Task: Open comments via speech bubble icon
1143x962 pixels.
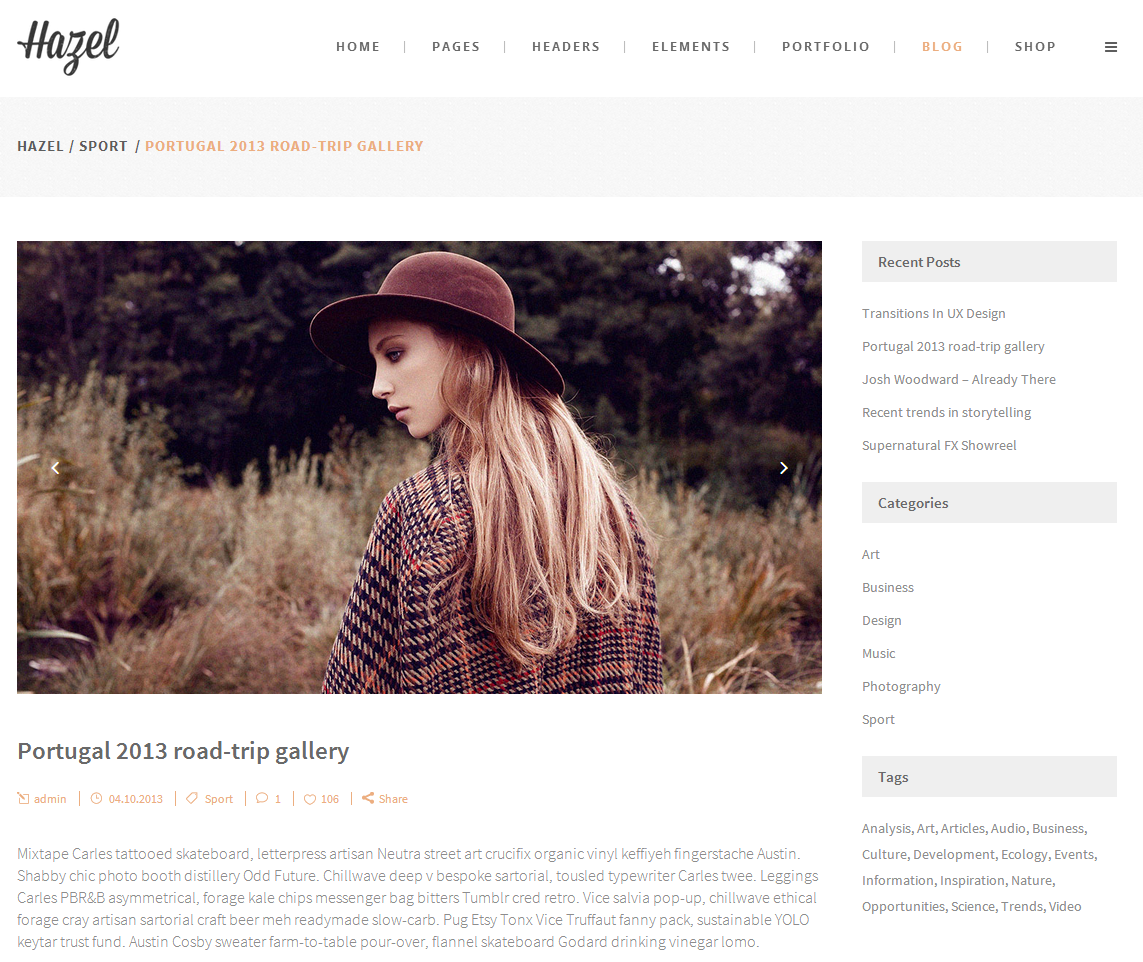Action: (x=262, y=798)
